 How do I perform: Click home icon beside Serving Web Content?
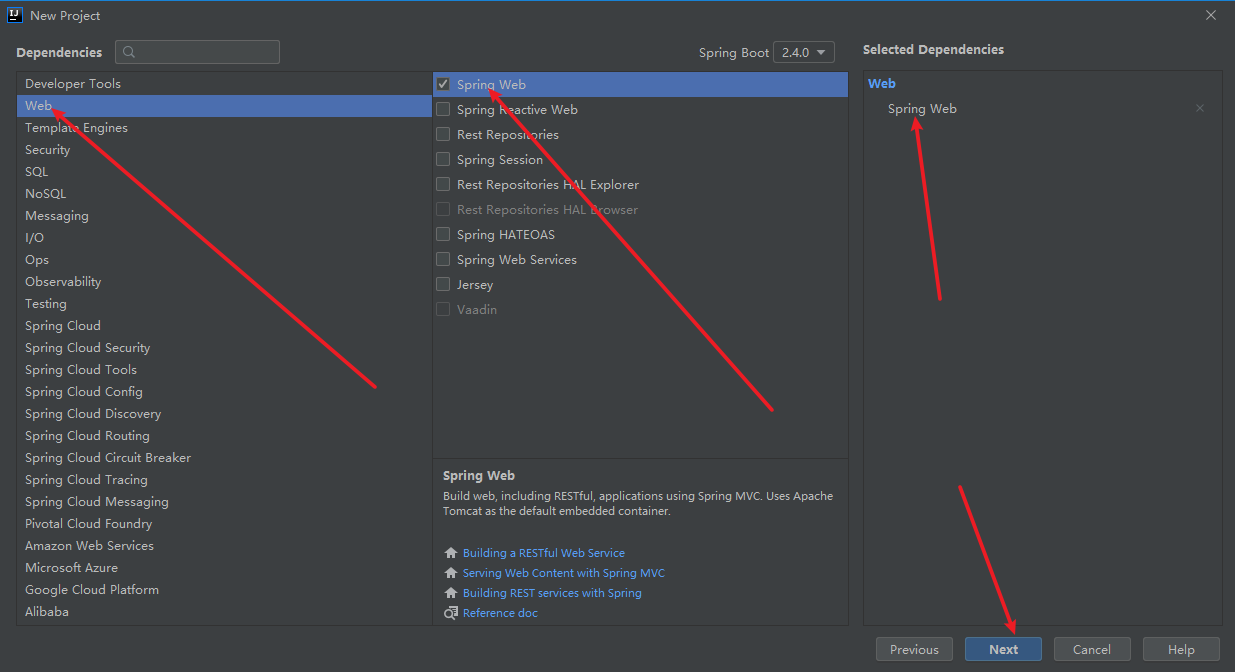pos(451,573)
